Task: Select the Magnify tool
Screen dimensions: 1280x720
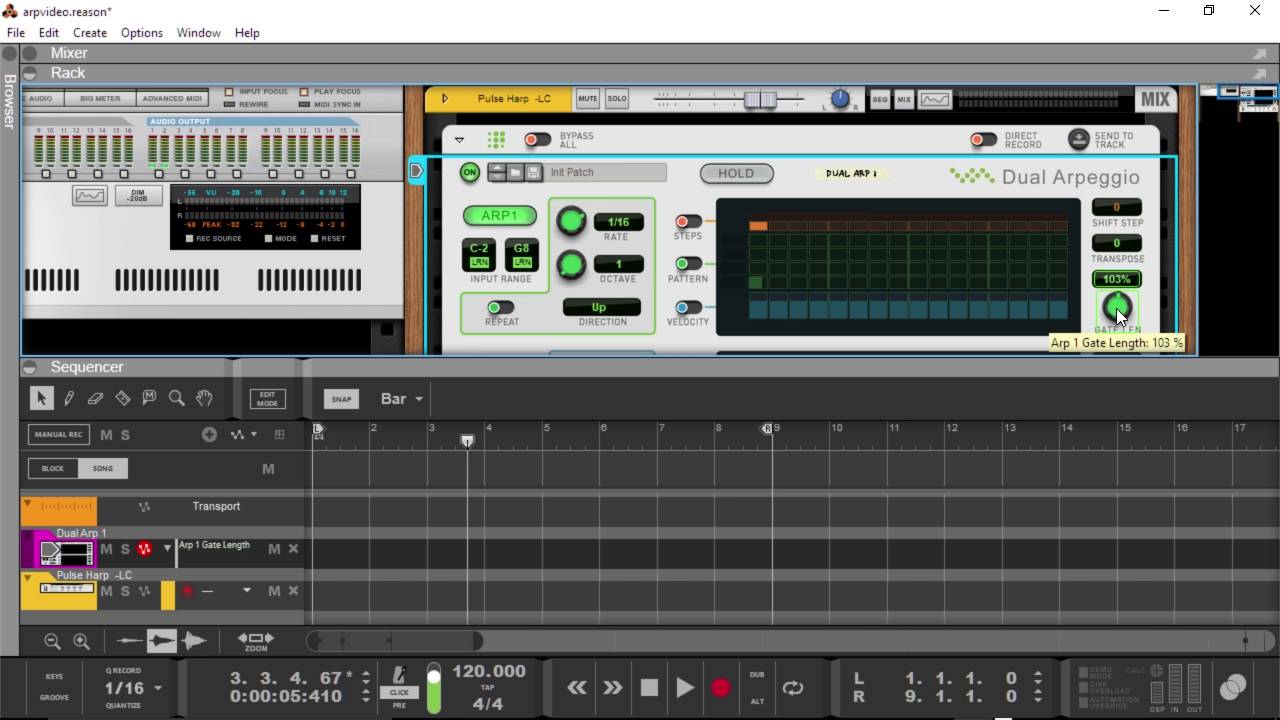Action: (x=177, y=398)
